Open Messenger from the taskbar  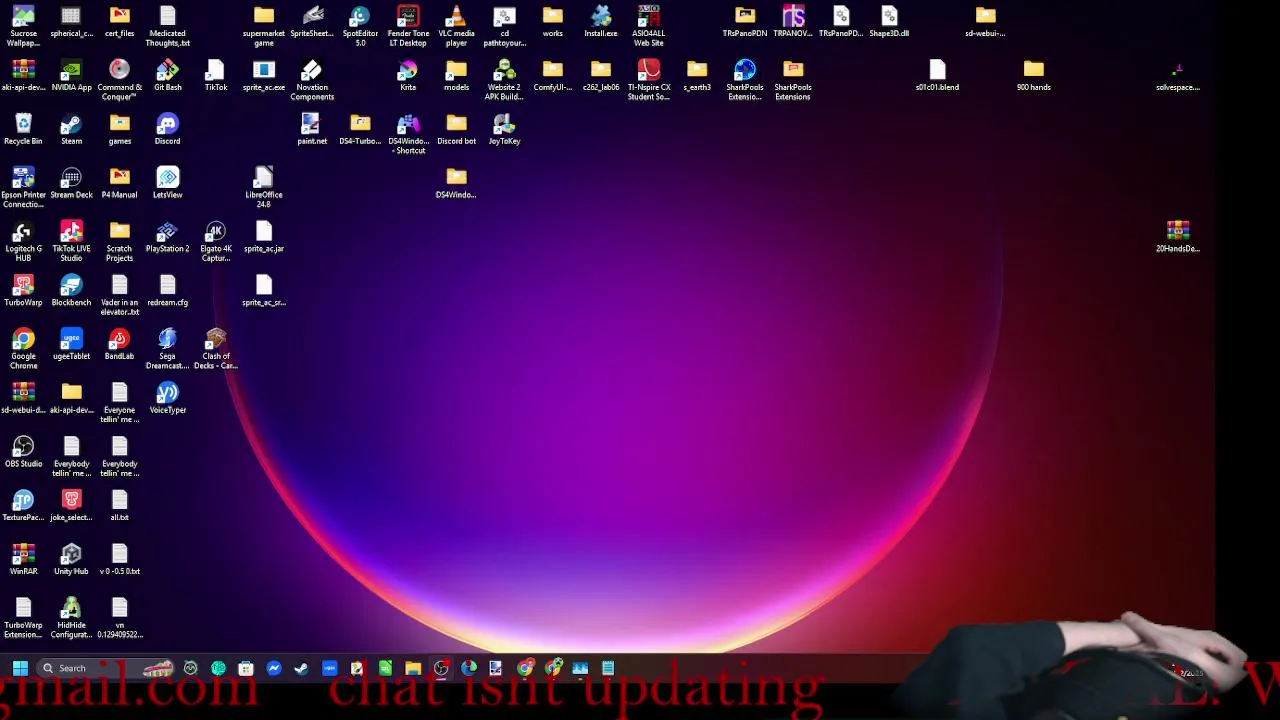click(274, 668)
